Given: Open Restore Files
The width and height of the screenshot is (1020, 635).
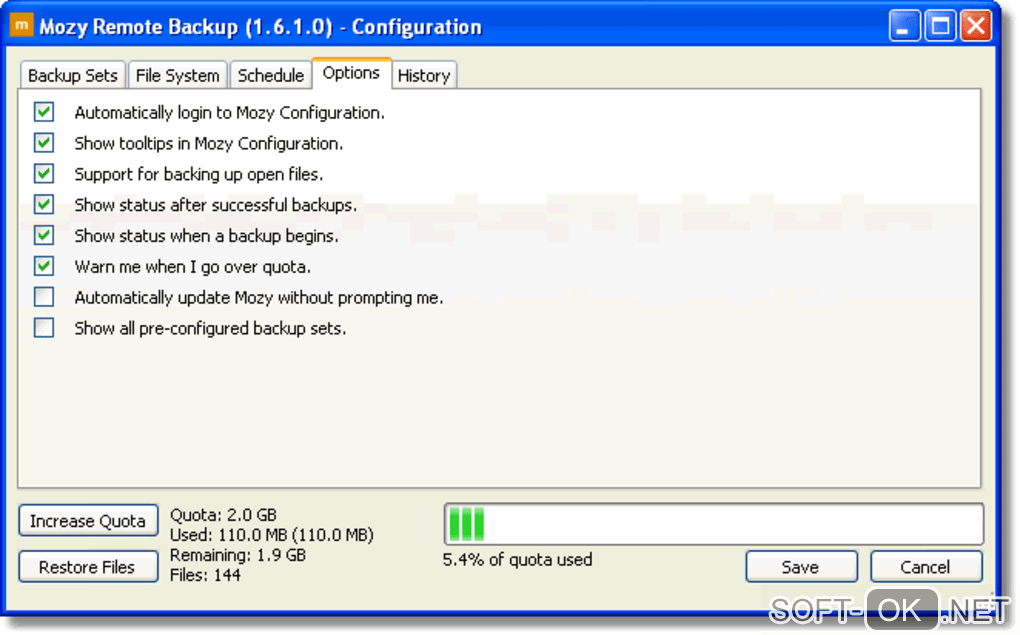Looking at the screenshot, I should click(88, 567).
